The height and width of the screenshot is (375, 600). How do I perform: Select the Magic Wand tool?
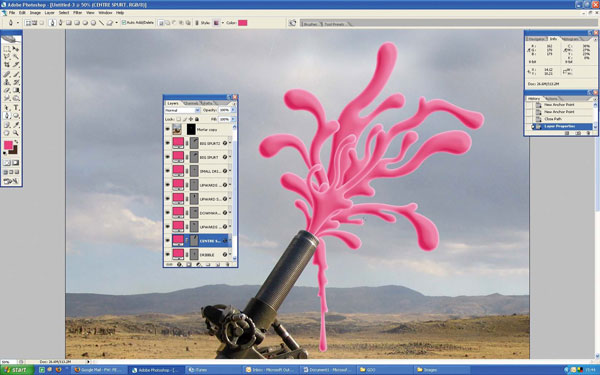point(16,56)
